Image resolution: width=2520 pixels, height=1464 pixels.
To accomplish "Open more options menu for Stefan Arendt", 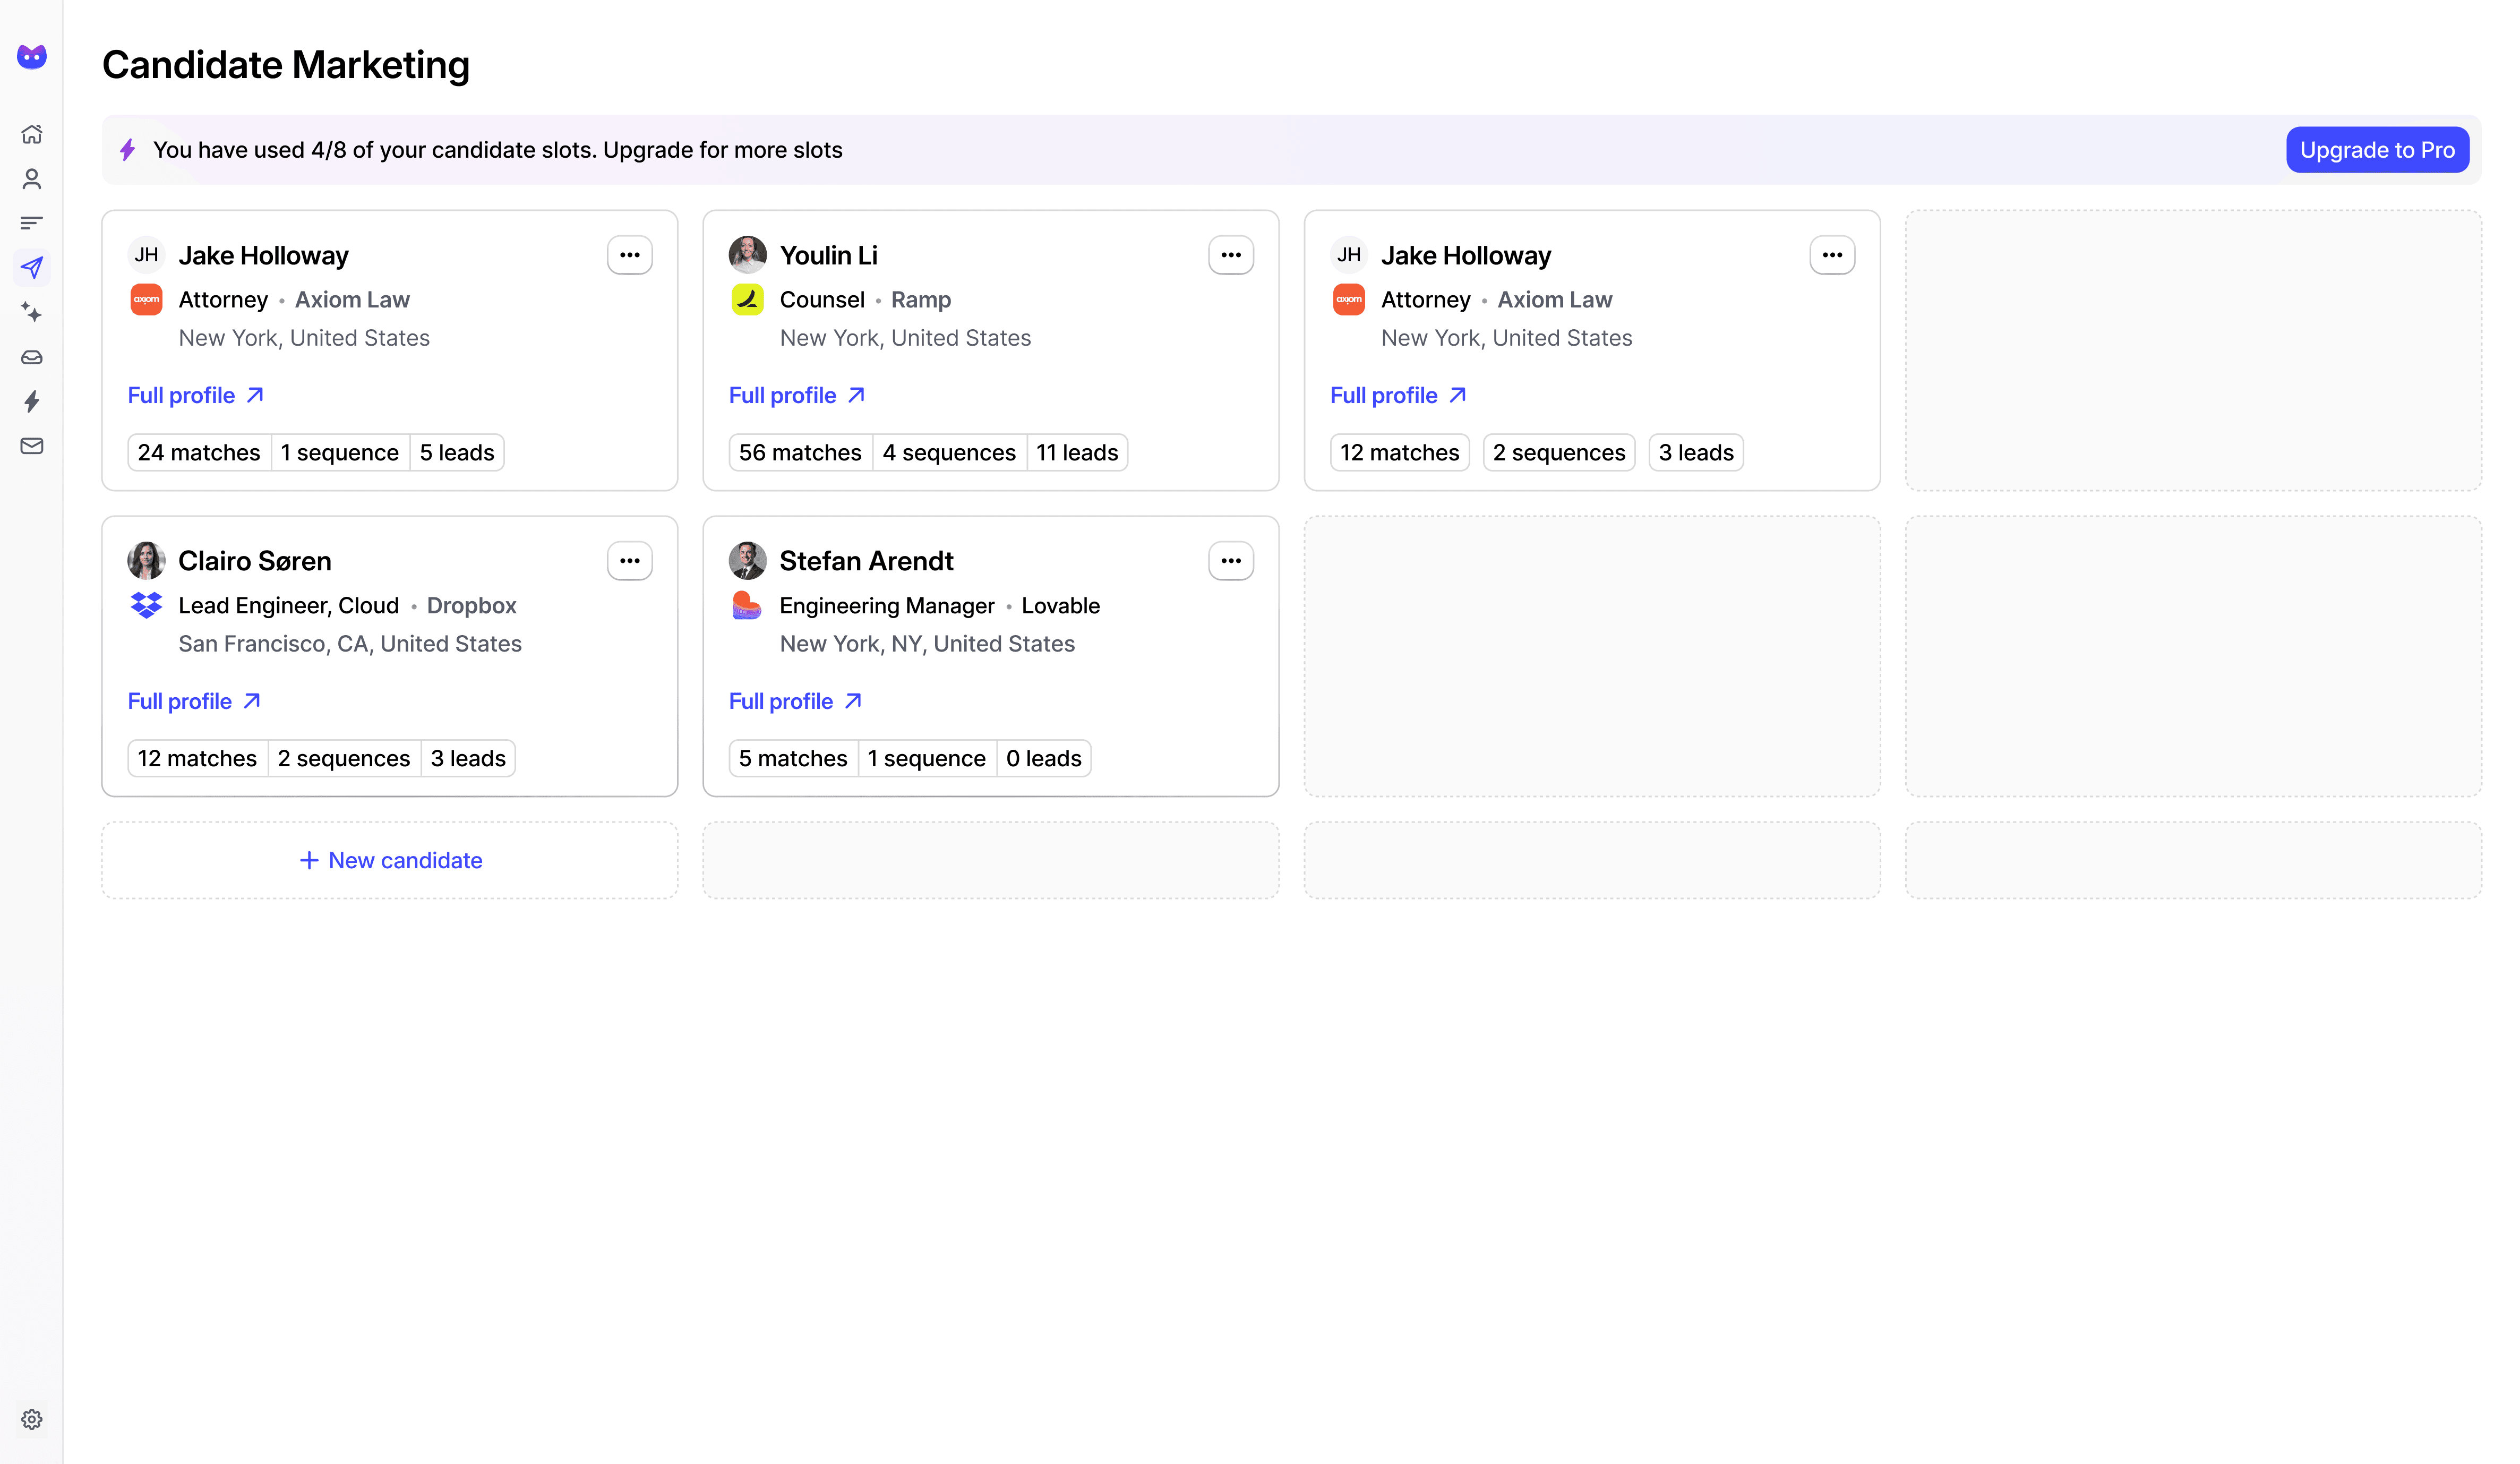I will [1230, 561].
